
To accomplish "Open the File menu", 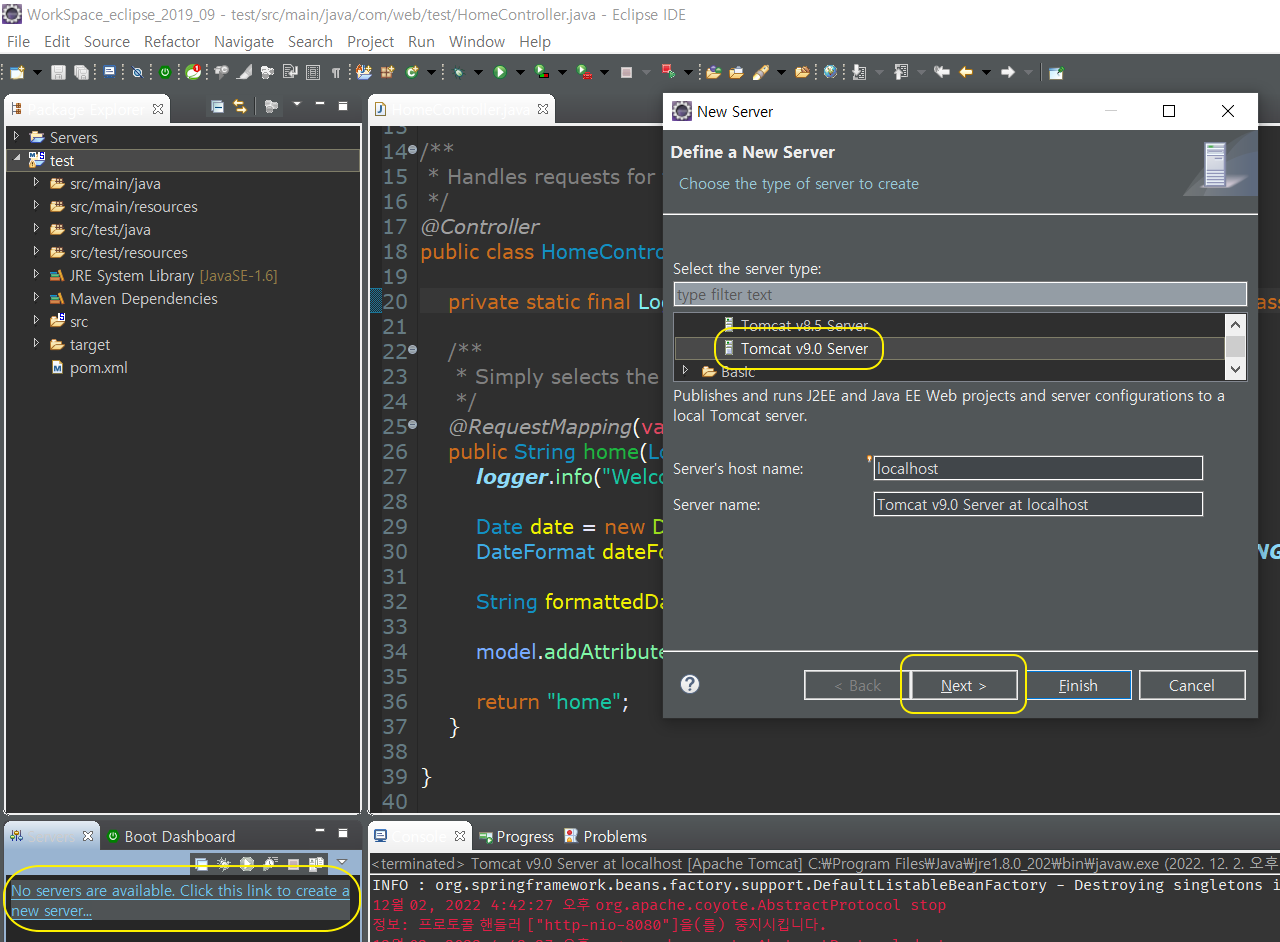I will pos(18,41).
